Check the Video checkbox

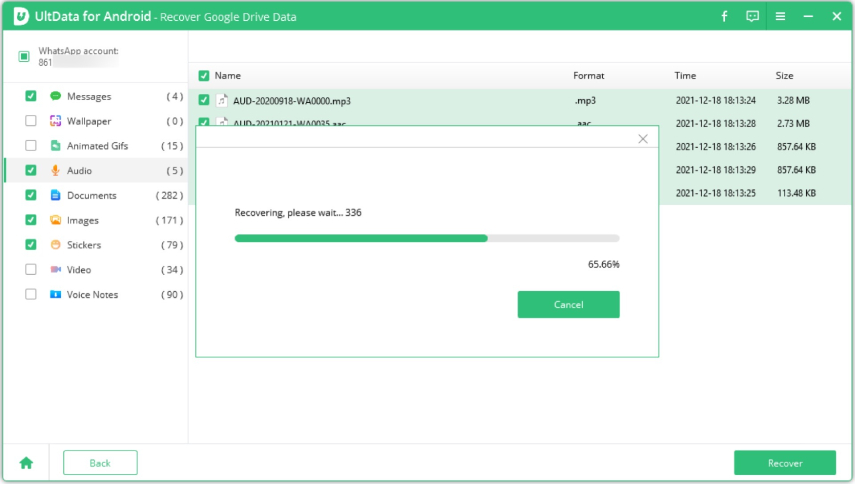31,269
